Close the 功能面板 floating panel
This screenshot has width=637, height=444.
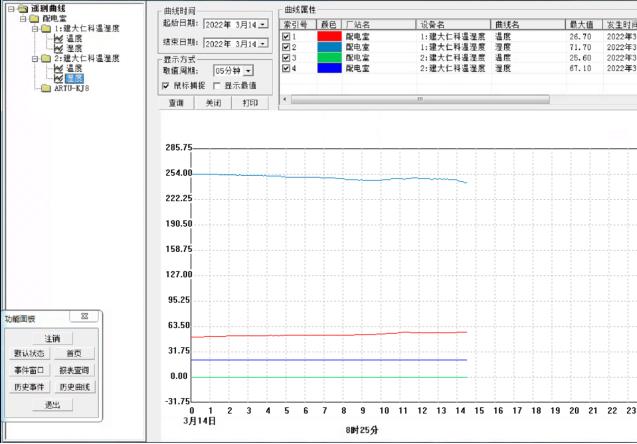tap(85, 317)
